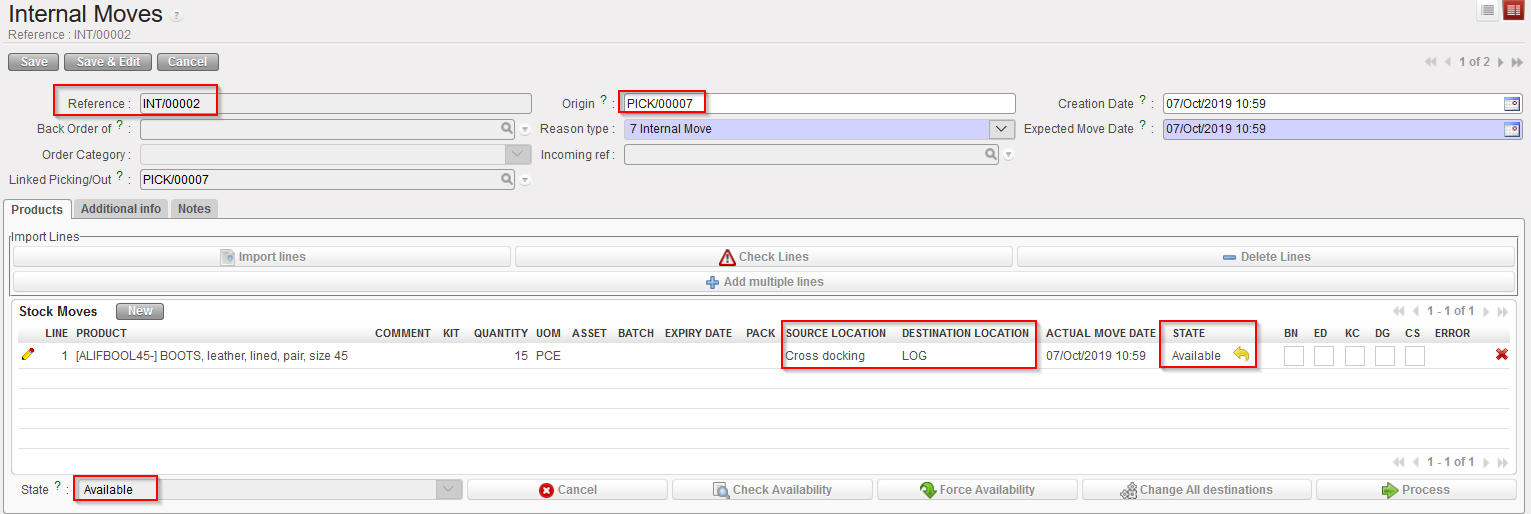Viewport: 1531px width, 514px height.
Task: Click Check Lines button
Action: tap(764, 257)
